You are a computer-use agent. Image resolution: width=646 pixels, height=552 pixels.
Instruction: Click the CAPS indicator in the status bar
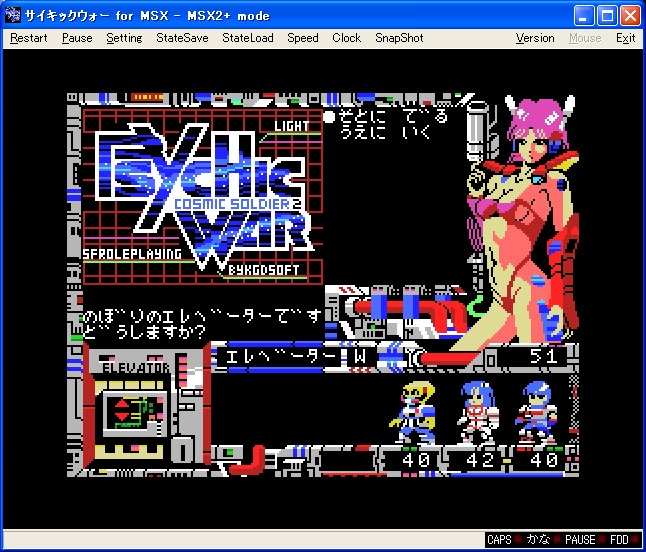coord(499,540)
